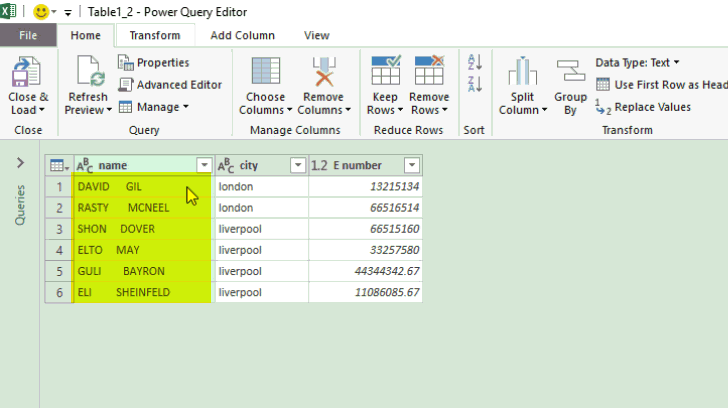728x408 pixels.
Task: Sort ascending A to Z
Action: 474,62
